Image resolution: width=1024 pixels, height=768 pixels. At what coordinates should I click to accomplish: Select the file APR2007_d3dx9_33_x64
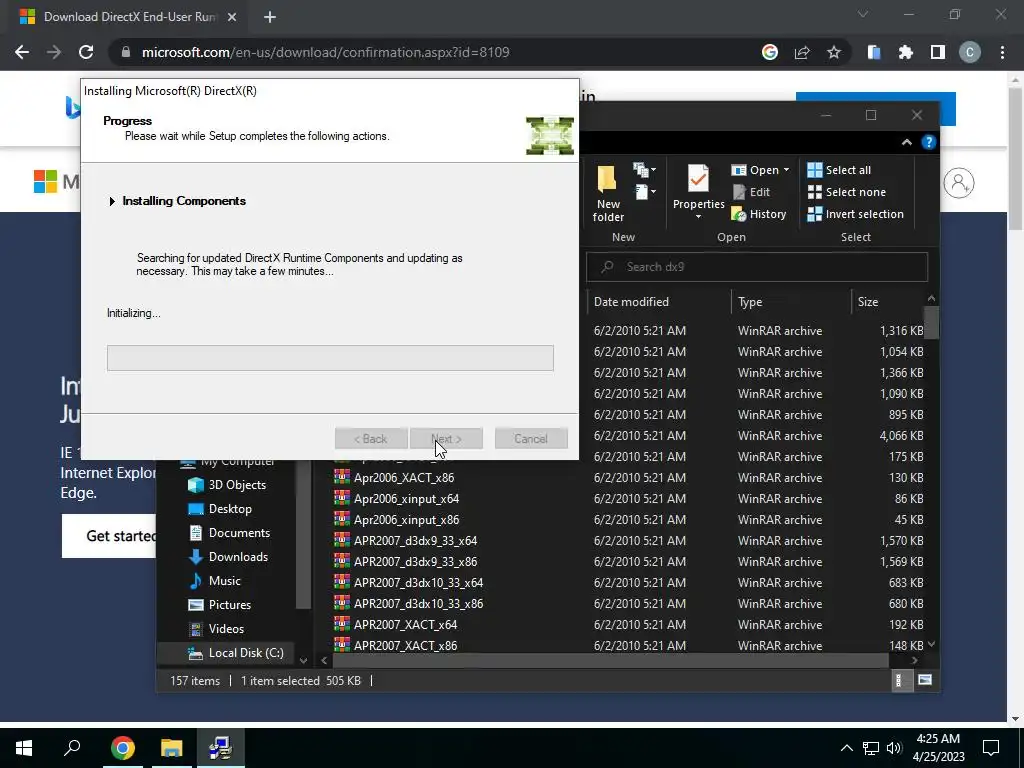tap(406, 541)
